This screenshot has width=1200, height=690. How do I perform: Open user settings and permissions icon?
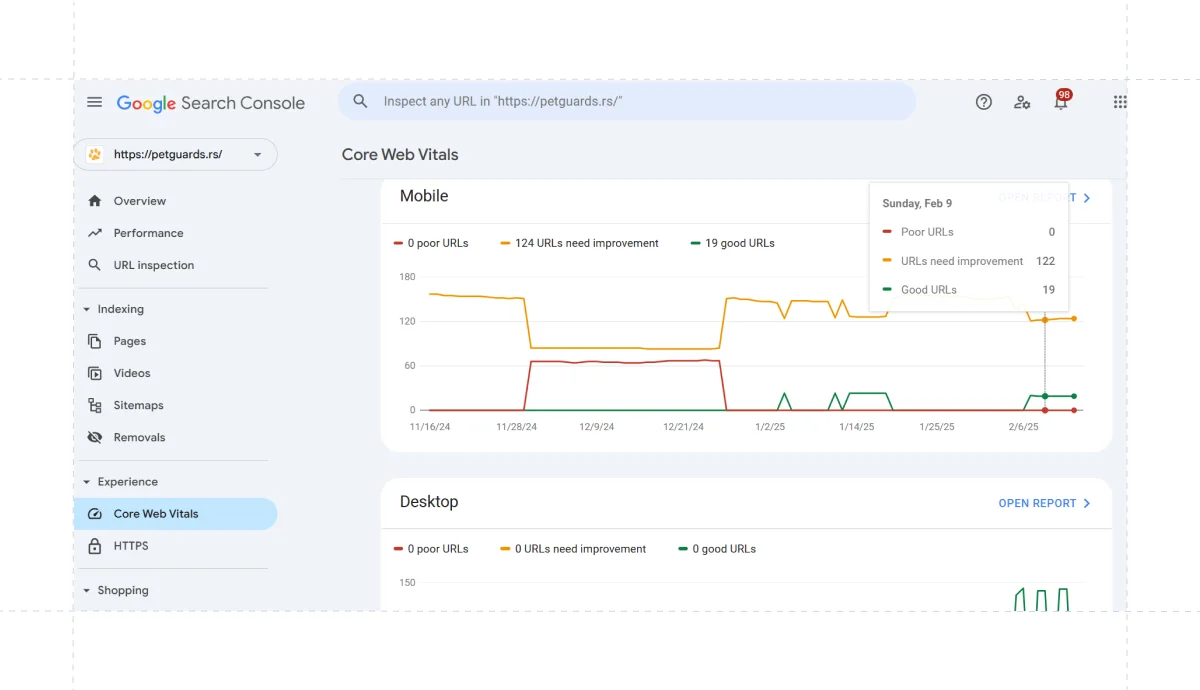click(x=1022, y=102)
